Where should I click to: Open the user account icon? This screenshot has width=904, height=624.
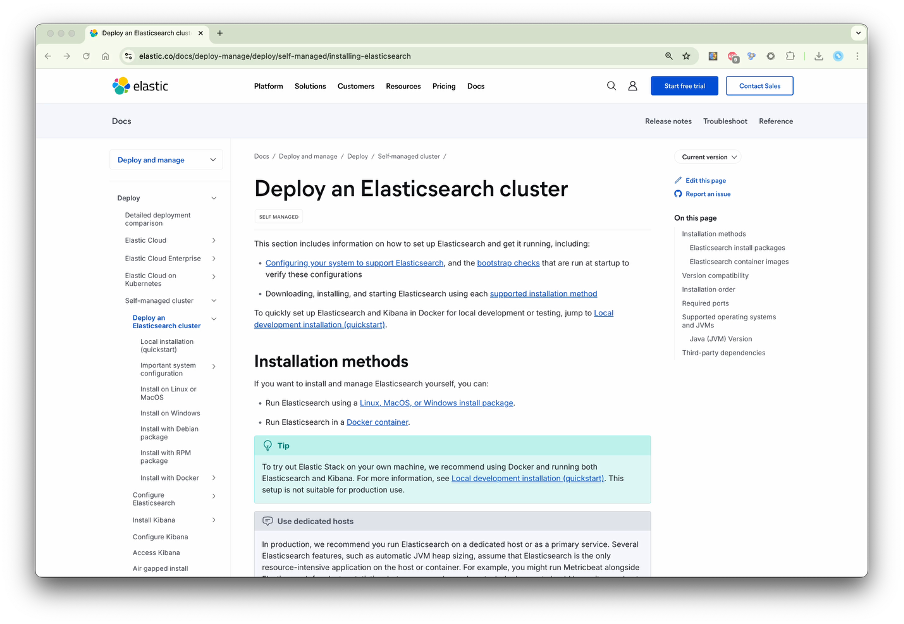coord(632,86)
